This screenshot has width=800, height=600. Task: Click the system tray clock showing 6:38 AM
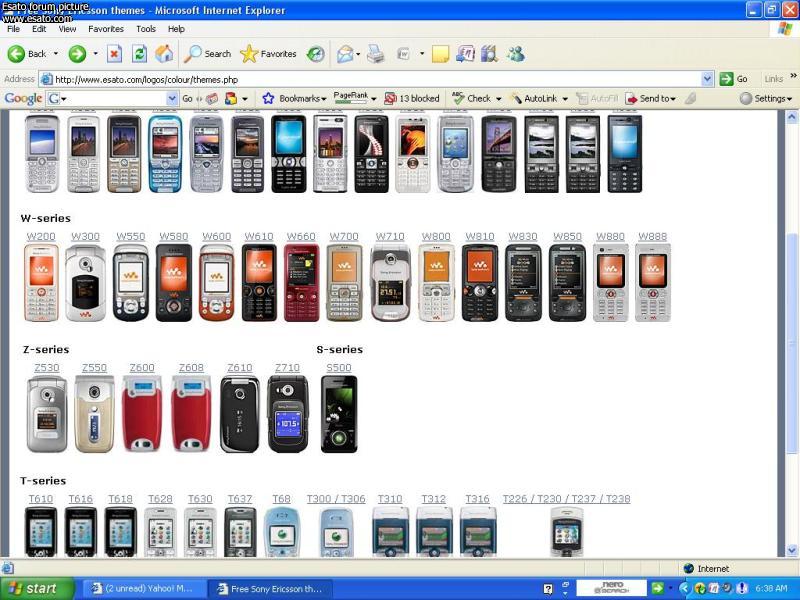tap(772, 589)
